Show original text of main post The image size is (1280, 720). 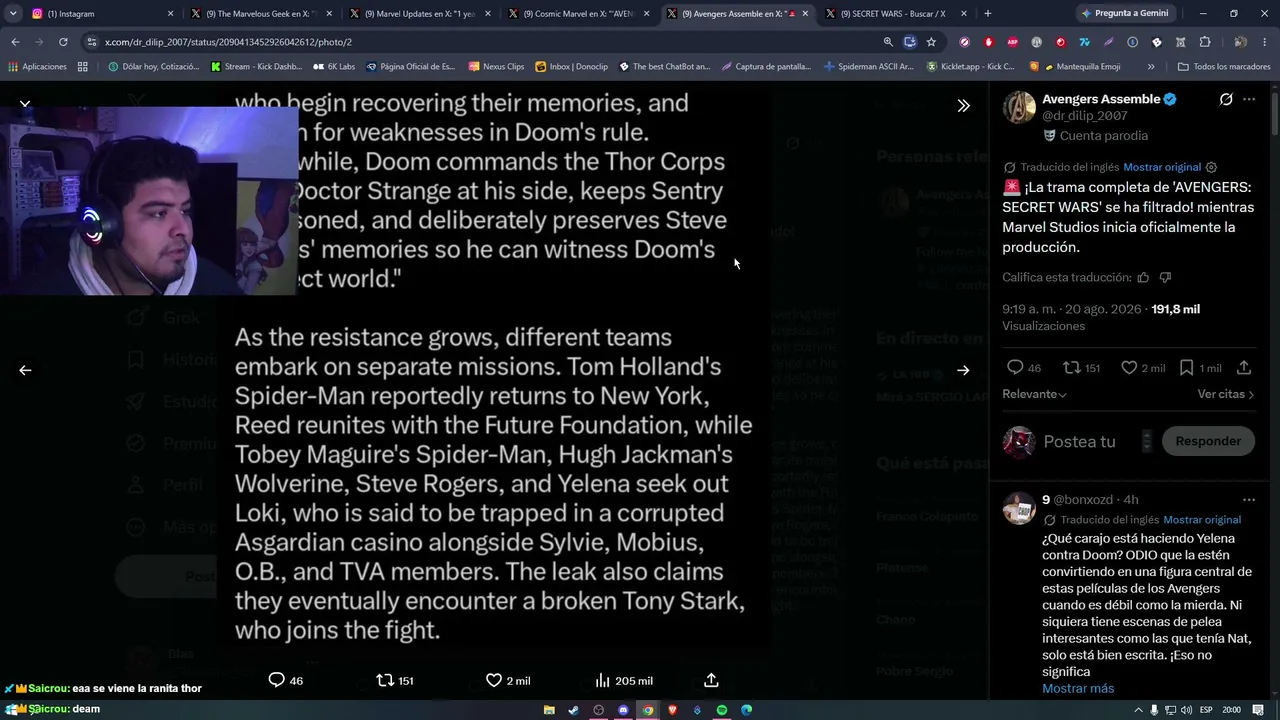(1162, 167)
